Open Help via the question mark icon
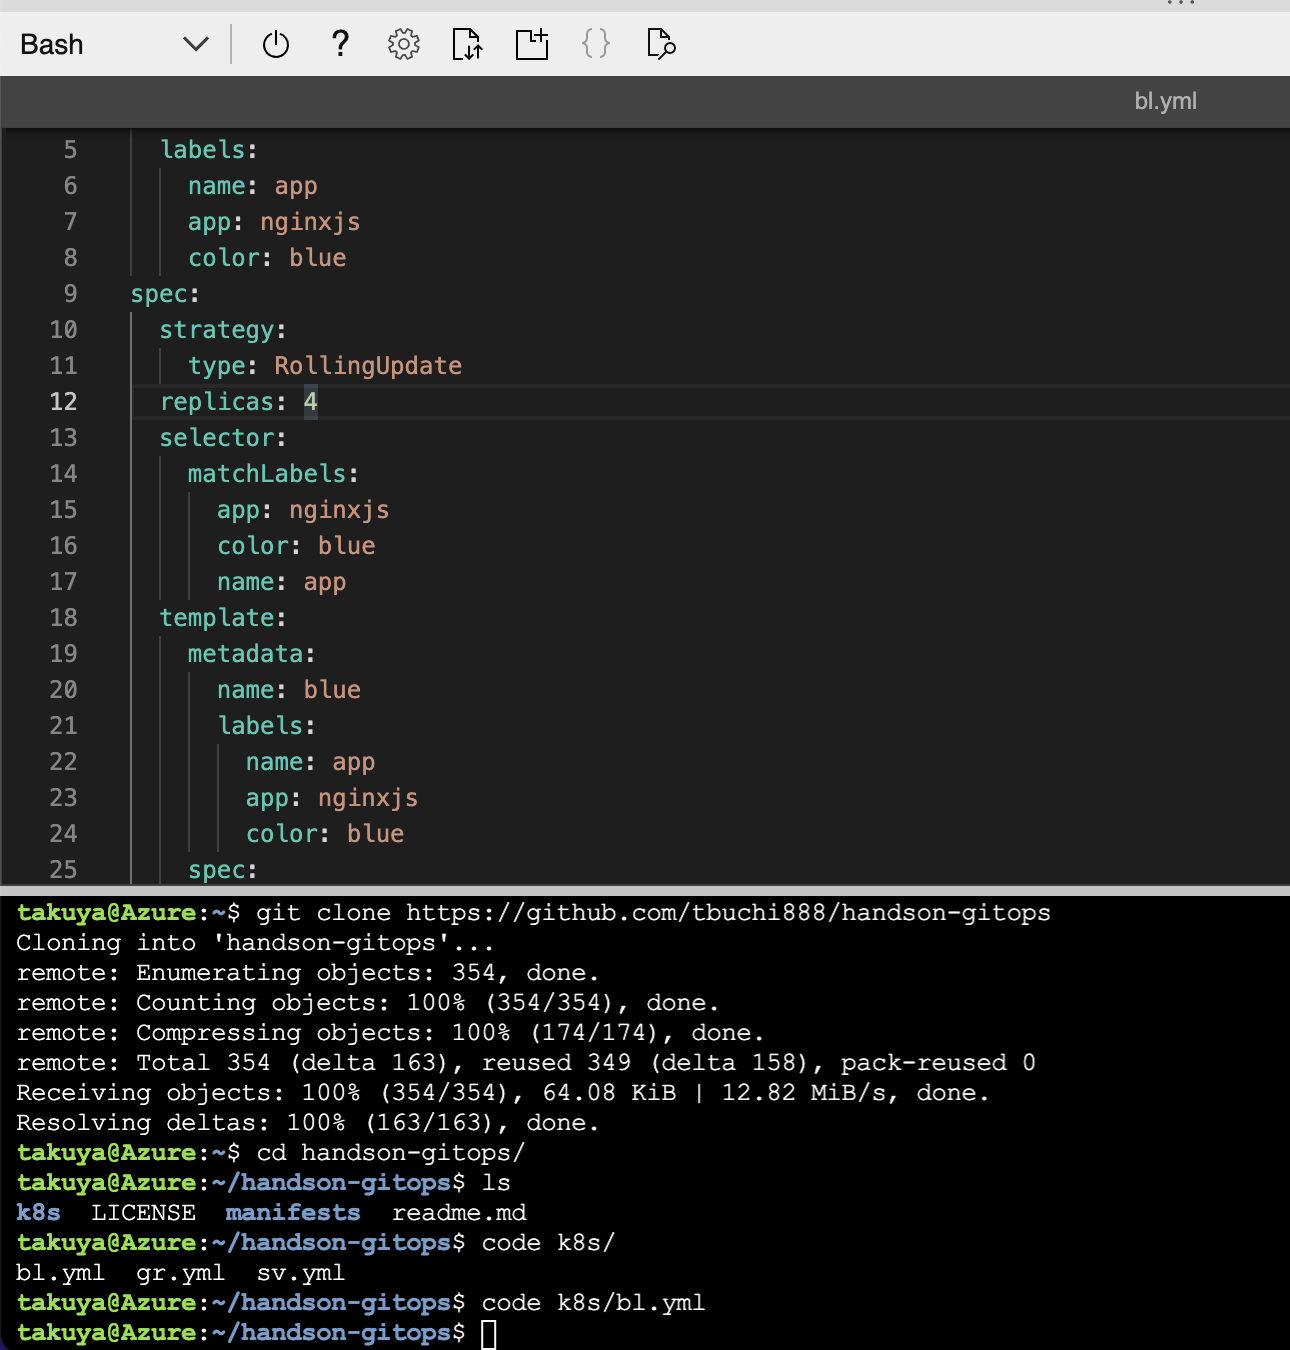1290x1350 pixels. [x=340, y=44]
